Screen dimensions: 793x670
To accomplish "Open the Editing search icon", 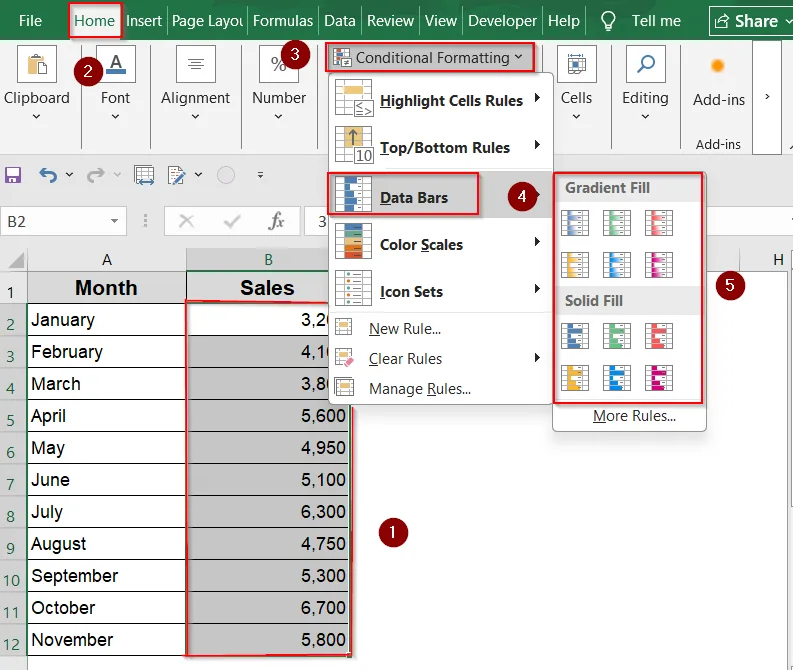I will coord(645,64).
